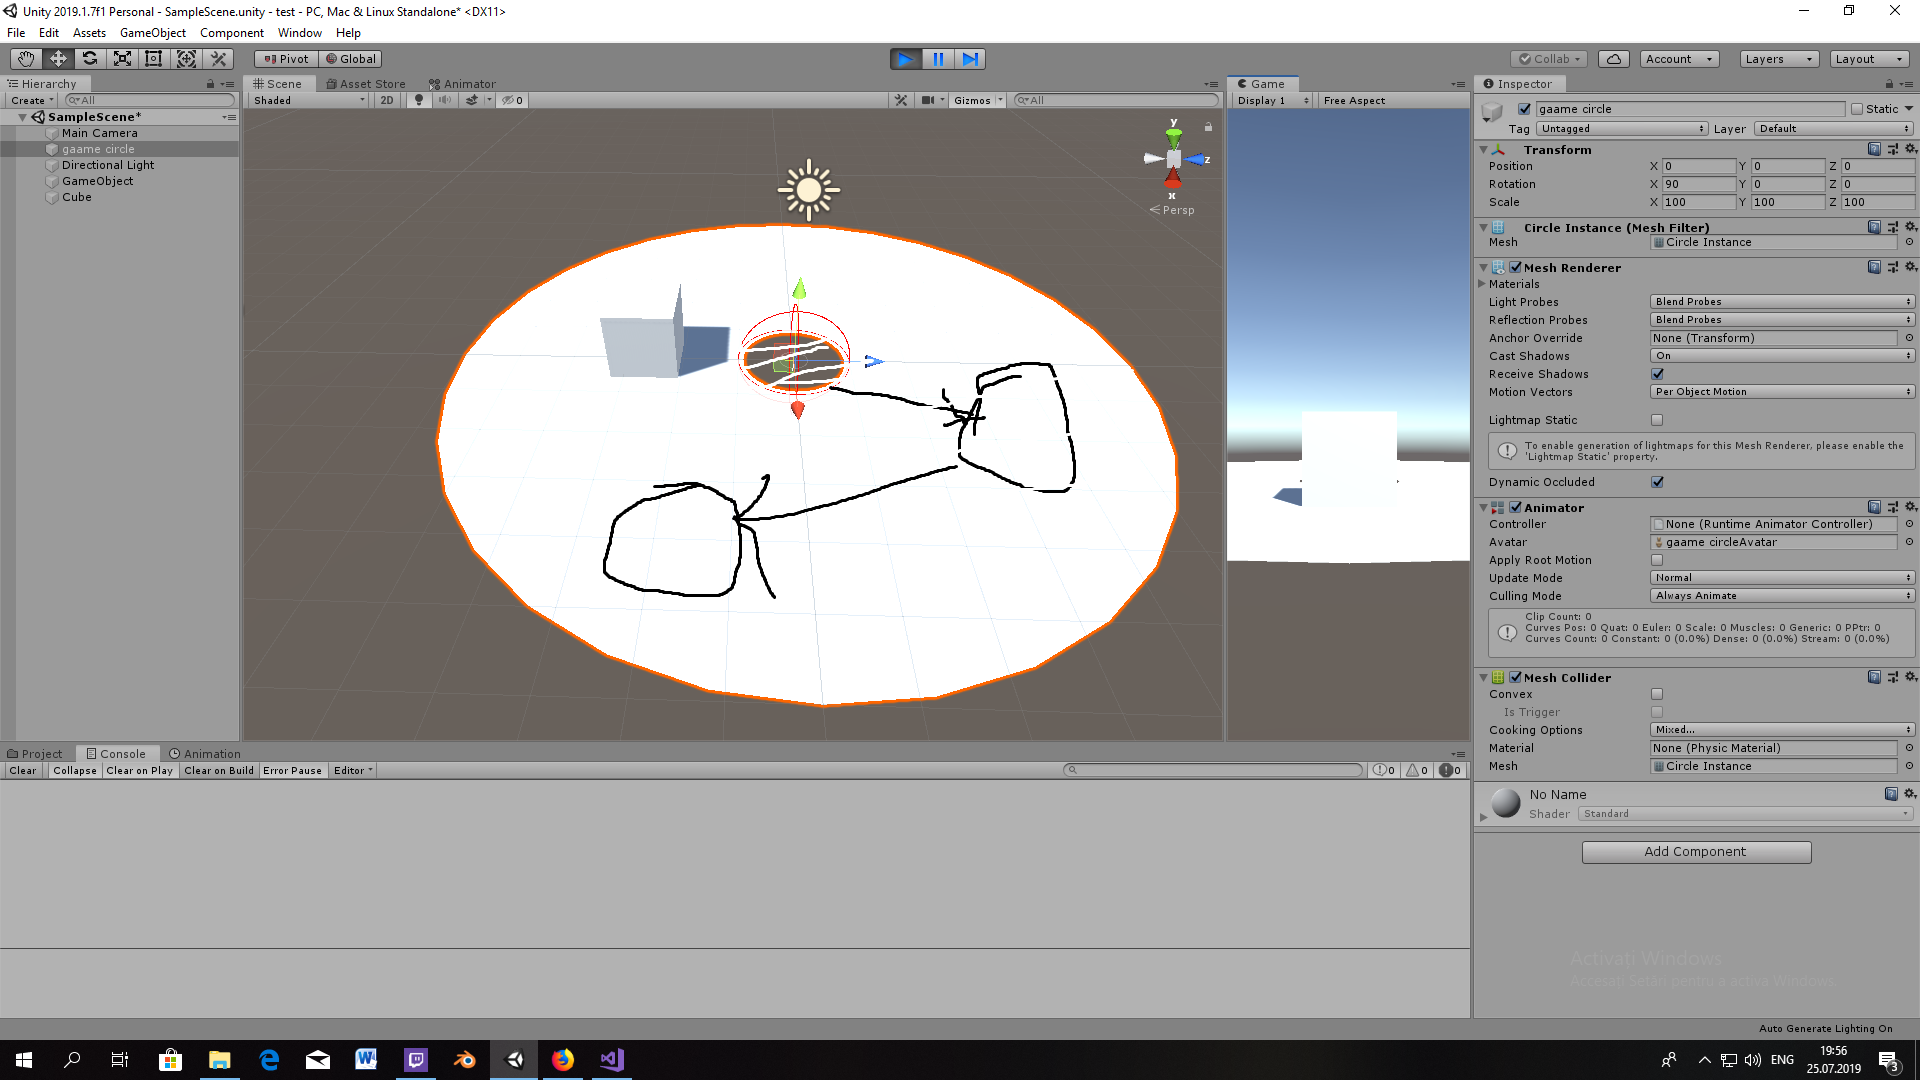Image resolution: width=1920 pixels, height=1080 pixels.
Task: Open the GameObject menu
Action: 152,33
